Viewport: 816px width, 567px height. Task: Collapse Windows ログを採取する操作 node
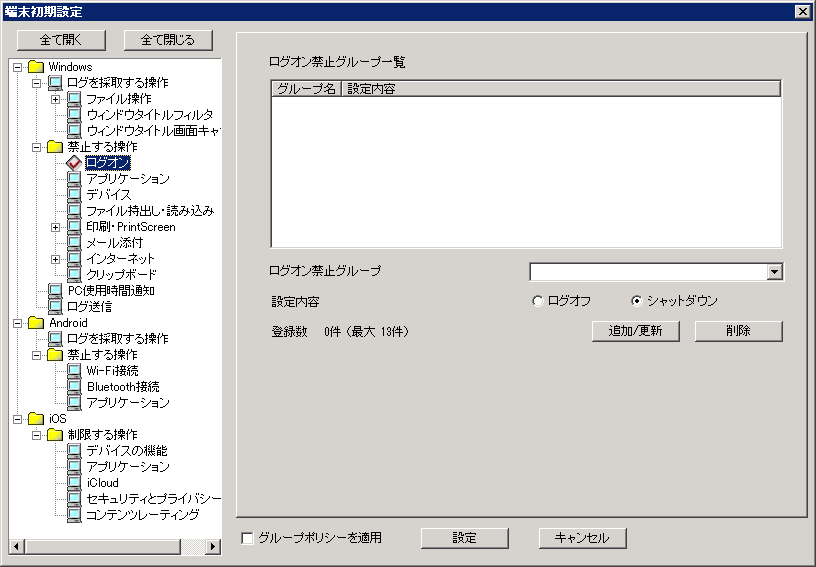tap(36, 83)
